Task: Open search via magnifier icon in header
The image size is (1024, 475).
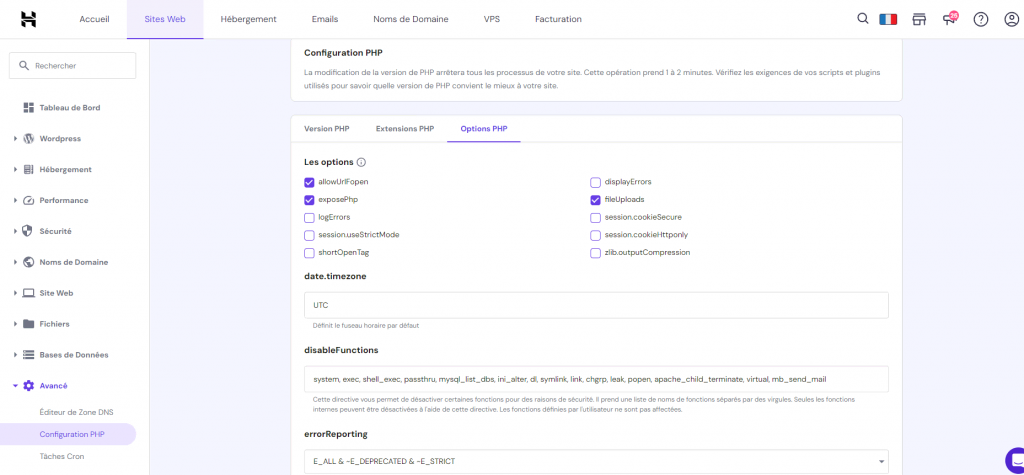Action: tap(863, 19)
